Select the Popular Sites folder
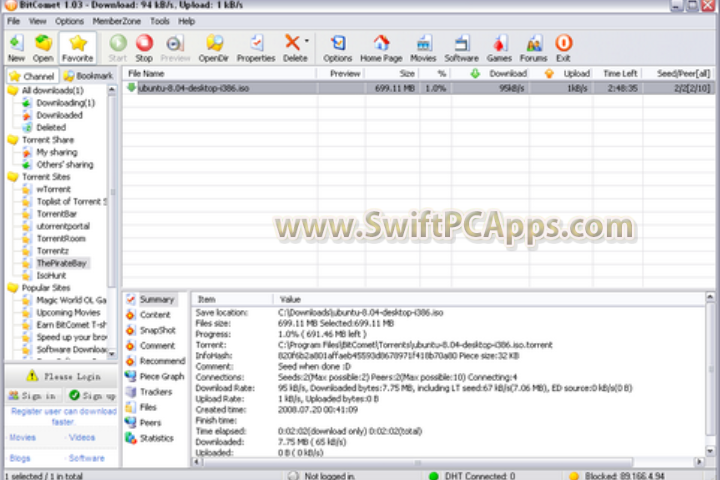 [46, 288]
